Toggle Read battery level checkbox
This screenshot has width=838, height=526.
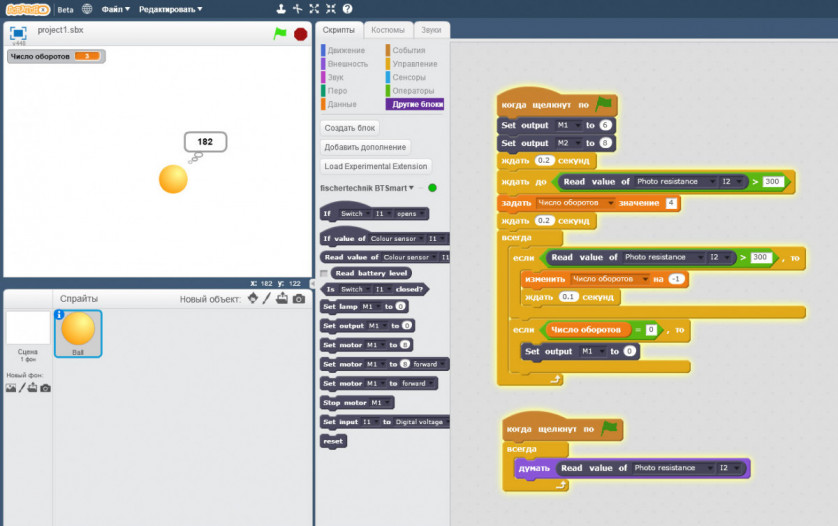[x=324, y=273]
